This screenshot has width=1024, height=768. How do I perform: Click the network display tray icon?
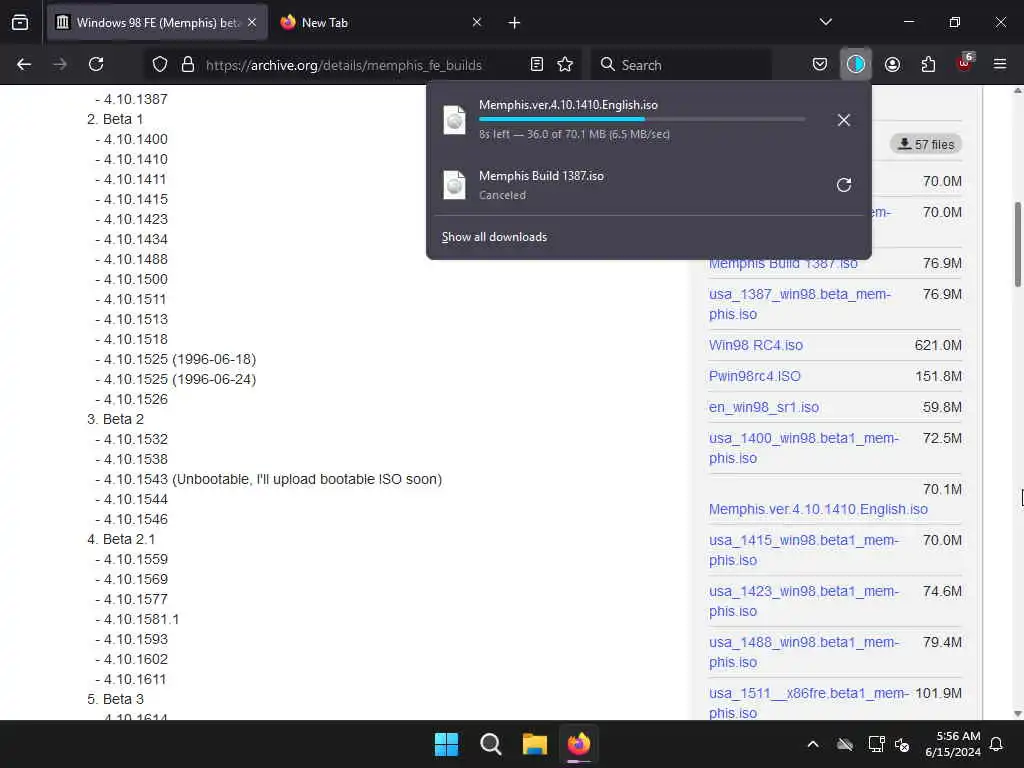point(876,744)
